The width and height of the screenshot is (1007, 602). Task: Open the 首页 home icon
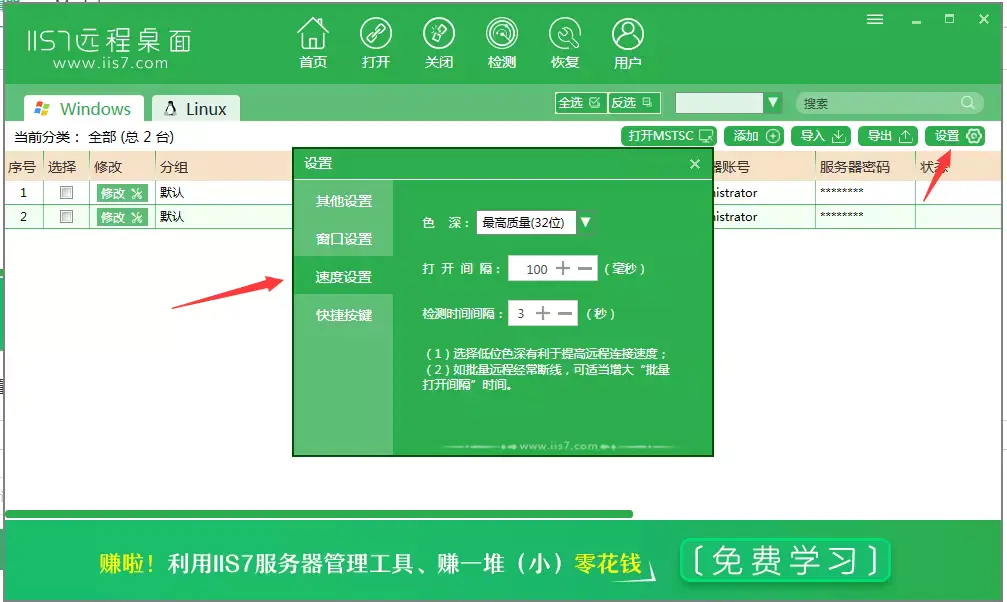click(313, 42)
